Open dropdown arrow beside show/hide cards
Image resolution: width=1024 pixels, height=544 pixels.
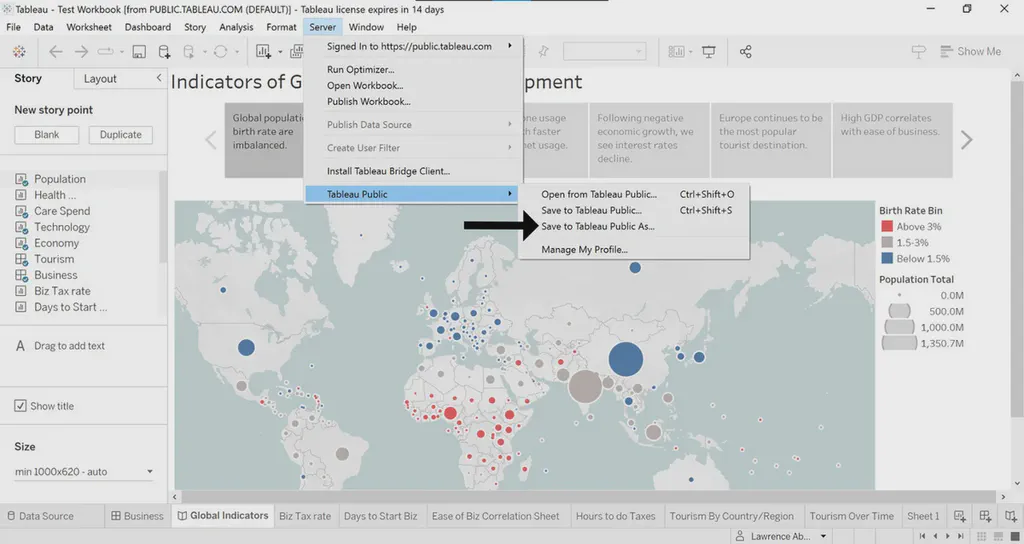pos(690,52)
